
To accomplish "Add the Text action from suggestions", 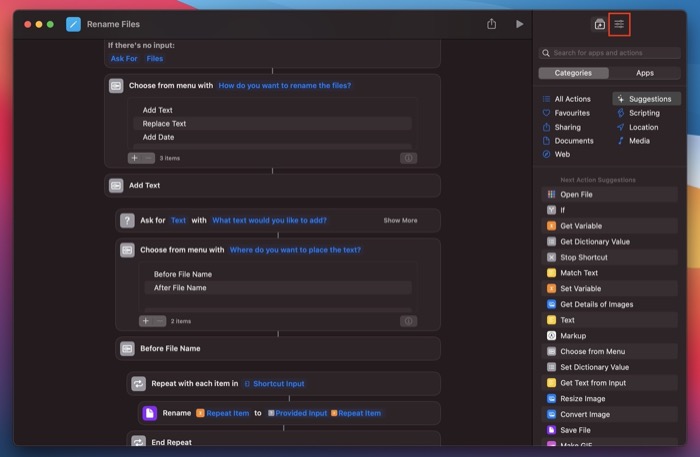I will [x=610, y=320].
